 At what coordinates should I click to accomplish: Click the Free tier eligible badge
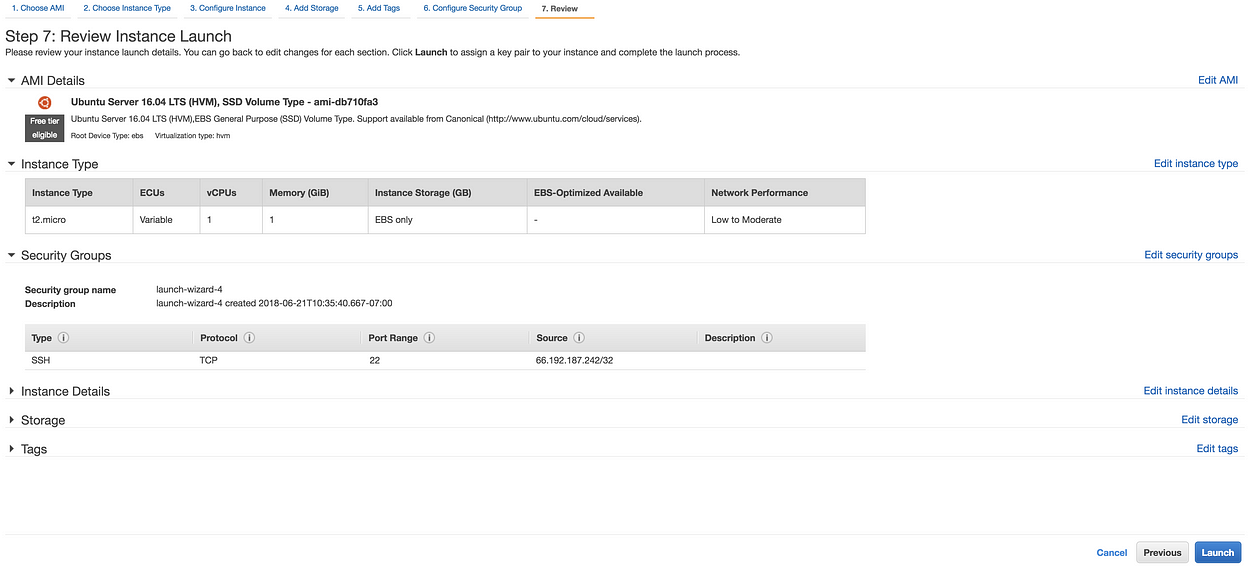pos(44,128)
